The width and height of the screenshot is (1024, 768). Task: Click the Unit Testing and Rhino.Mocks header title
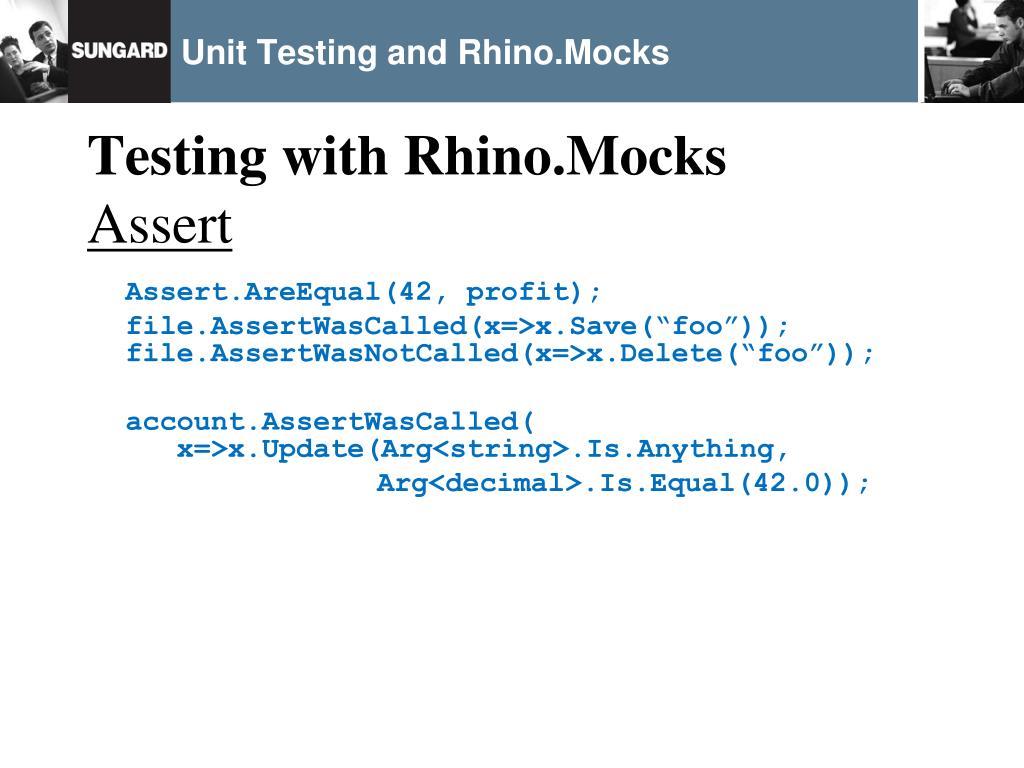[x=425, y=52]
